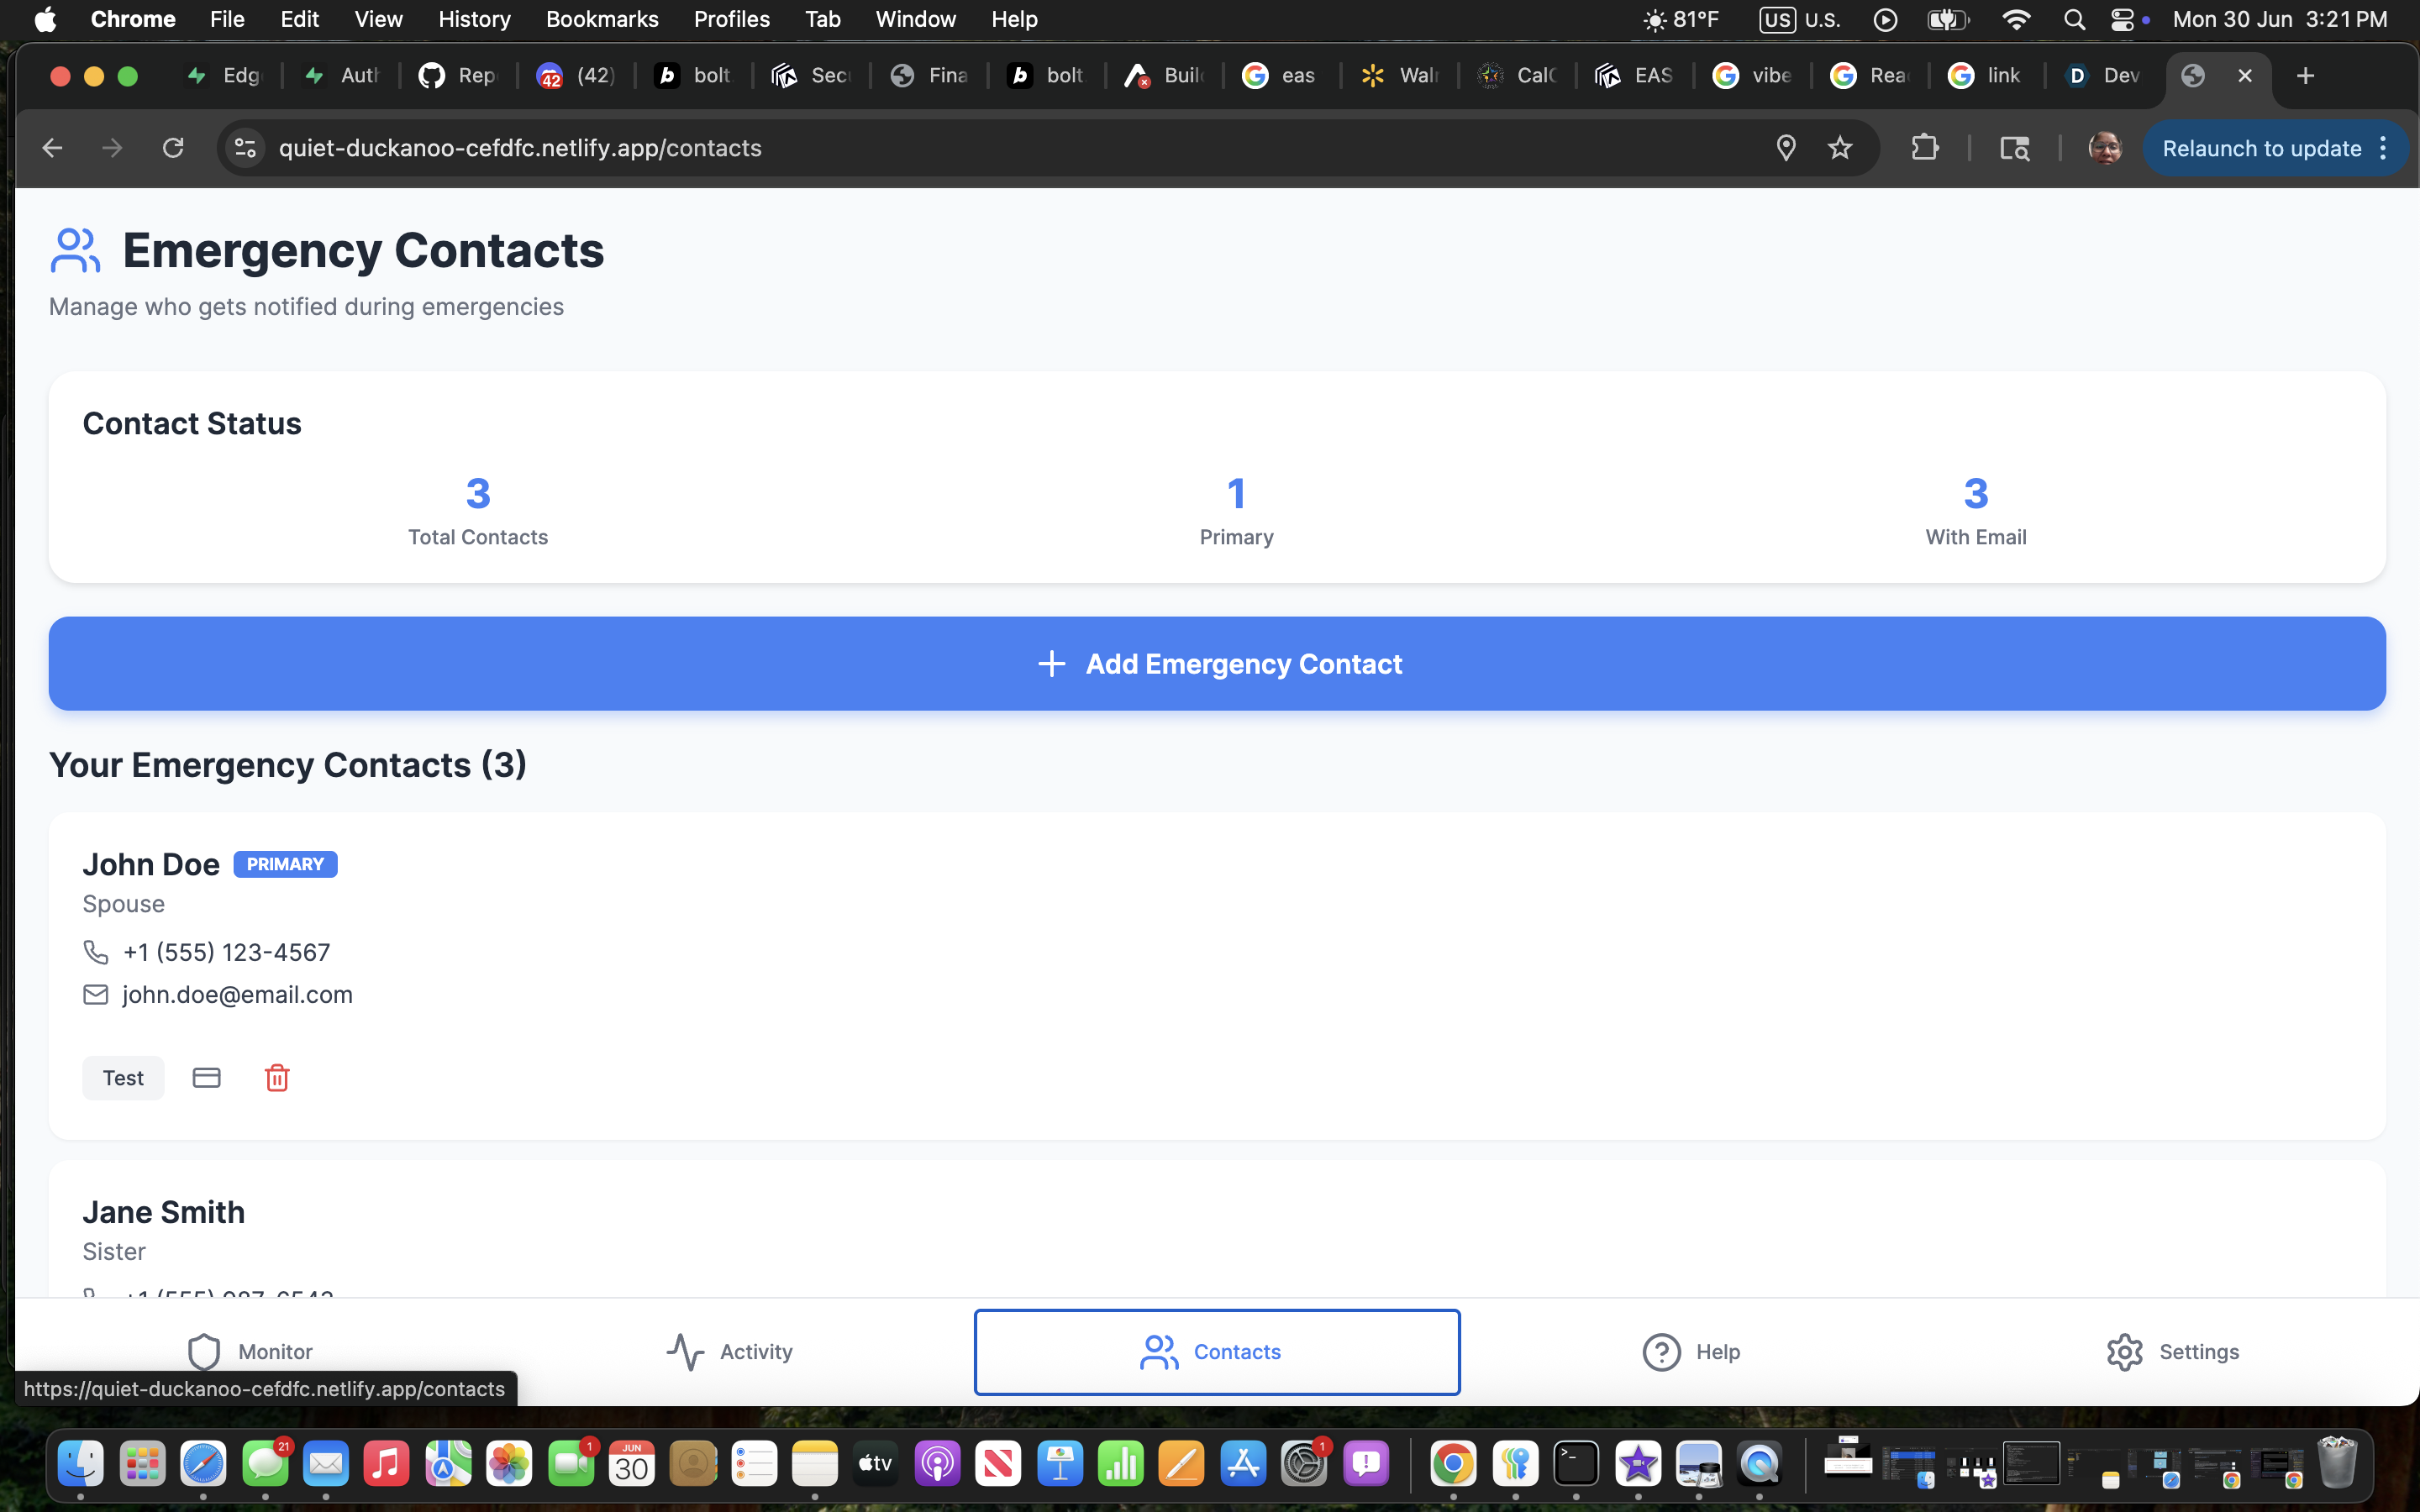Click the card icon beside Test button
The image size is (2420, 1512).
coord(206,1078)
